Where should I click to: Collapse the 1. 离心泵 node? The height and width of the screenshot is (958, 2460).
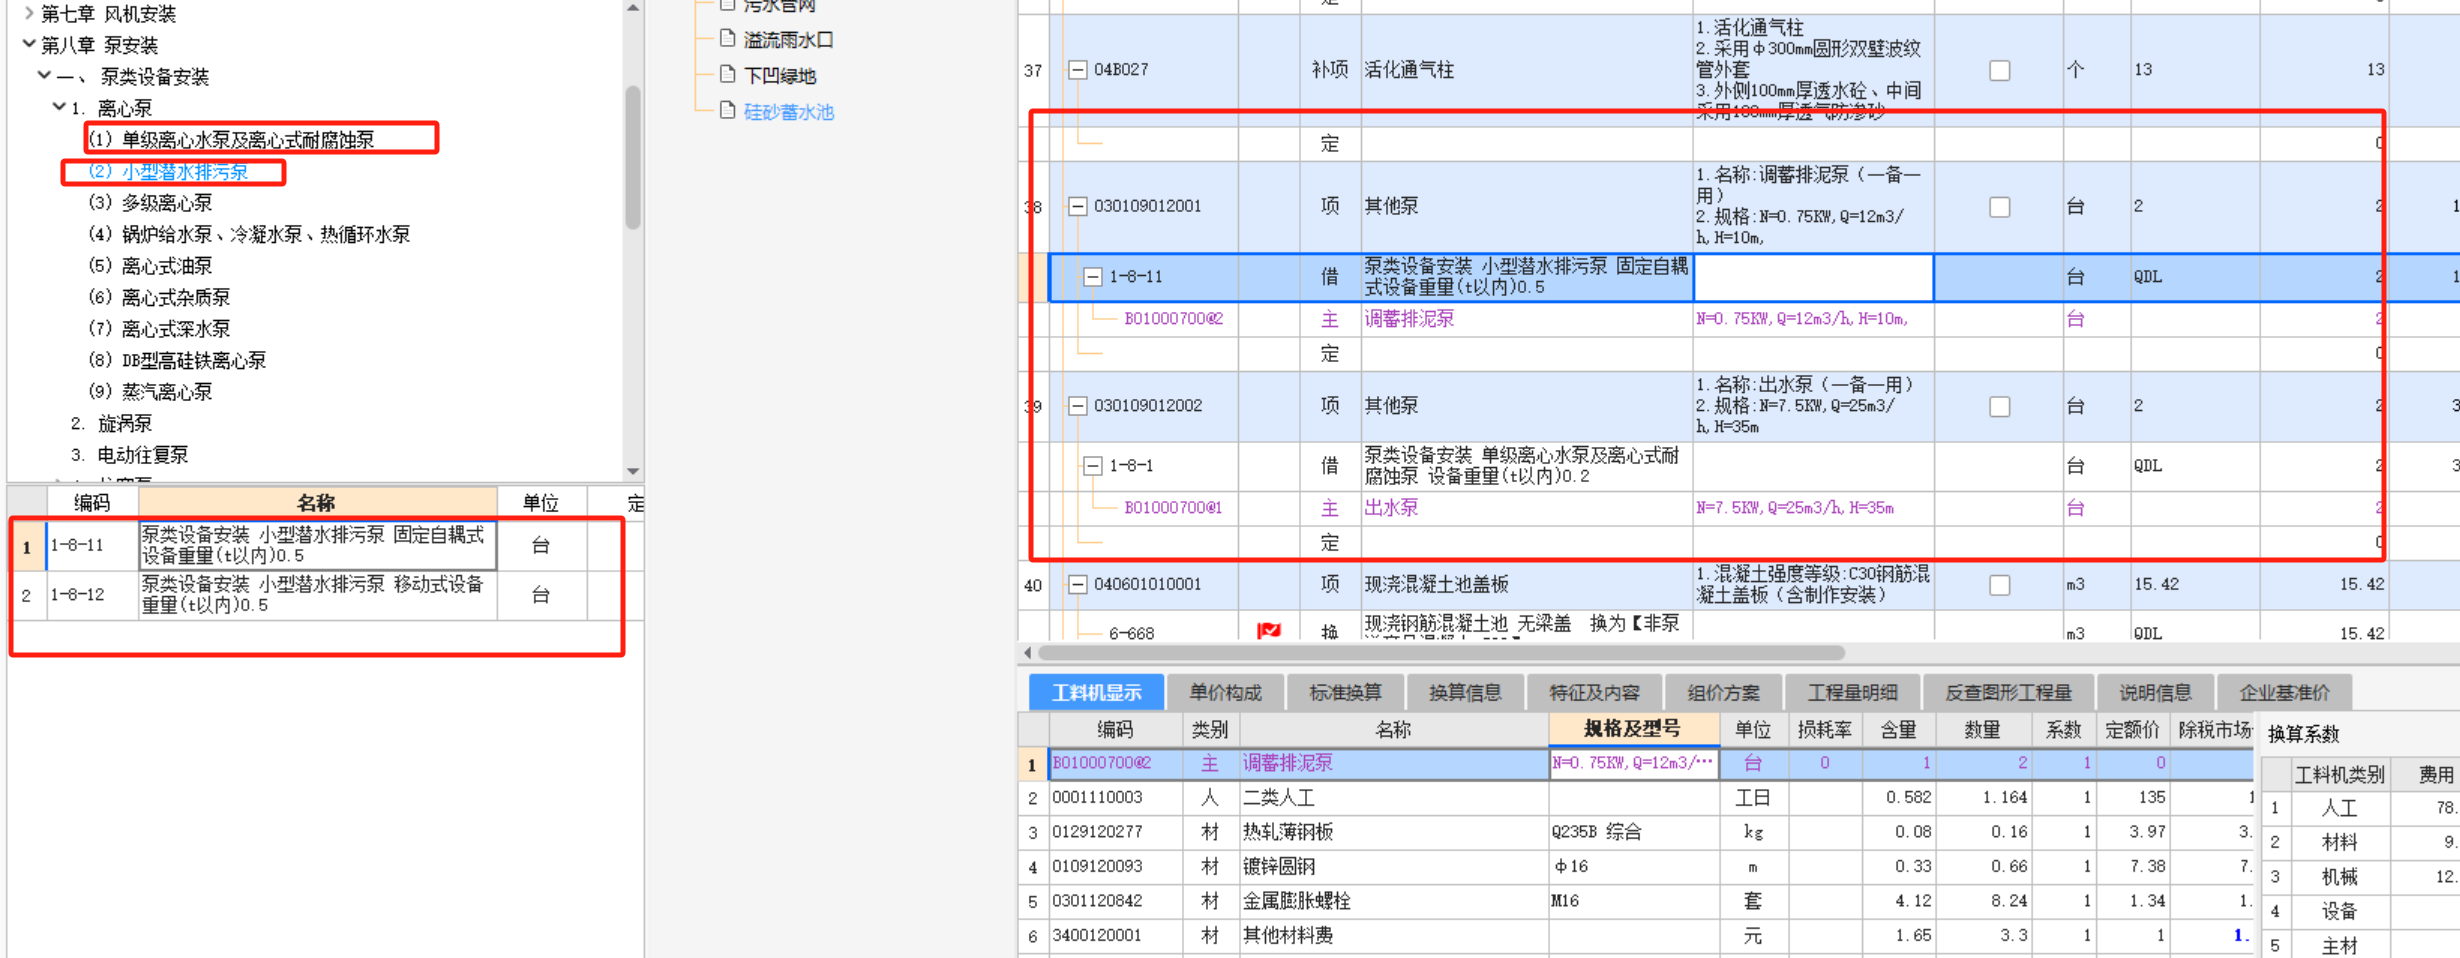pyautogui.click(x=59, y=107)
